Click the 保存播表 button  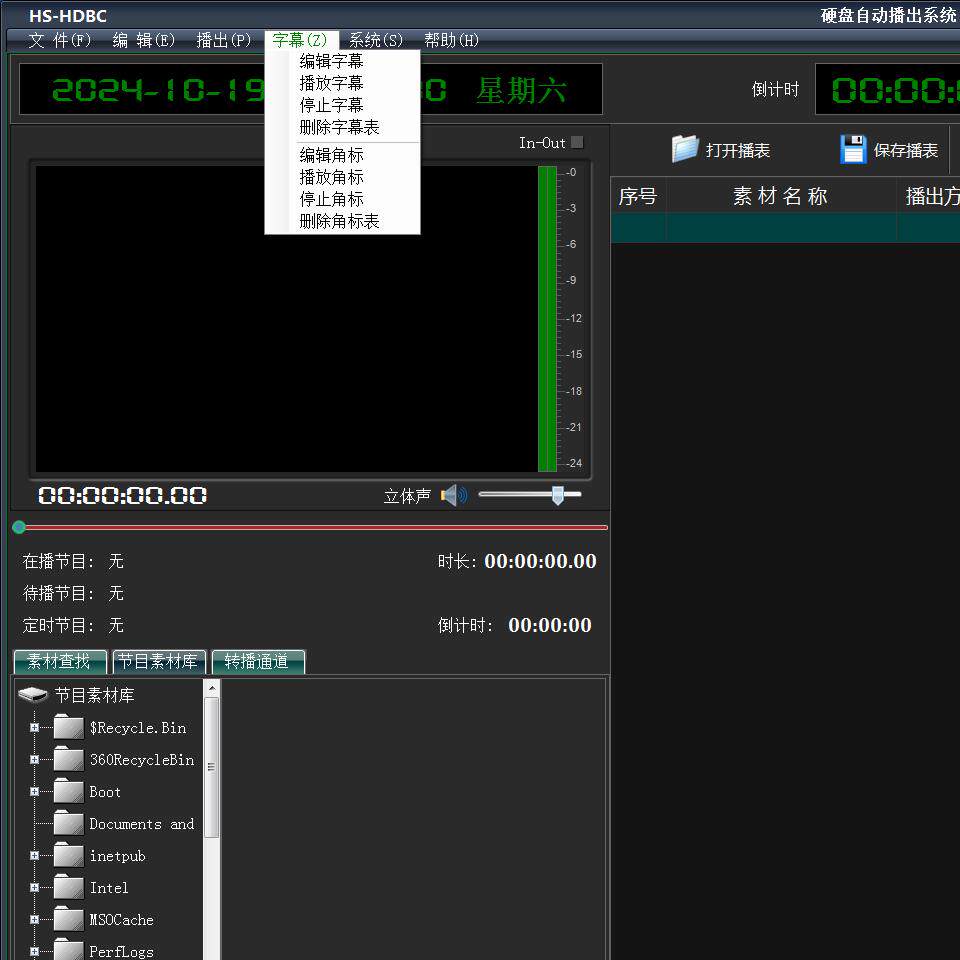coord(894,149)
